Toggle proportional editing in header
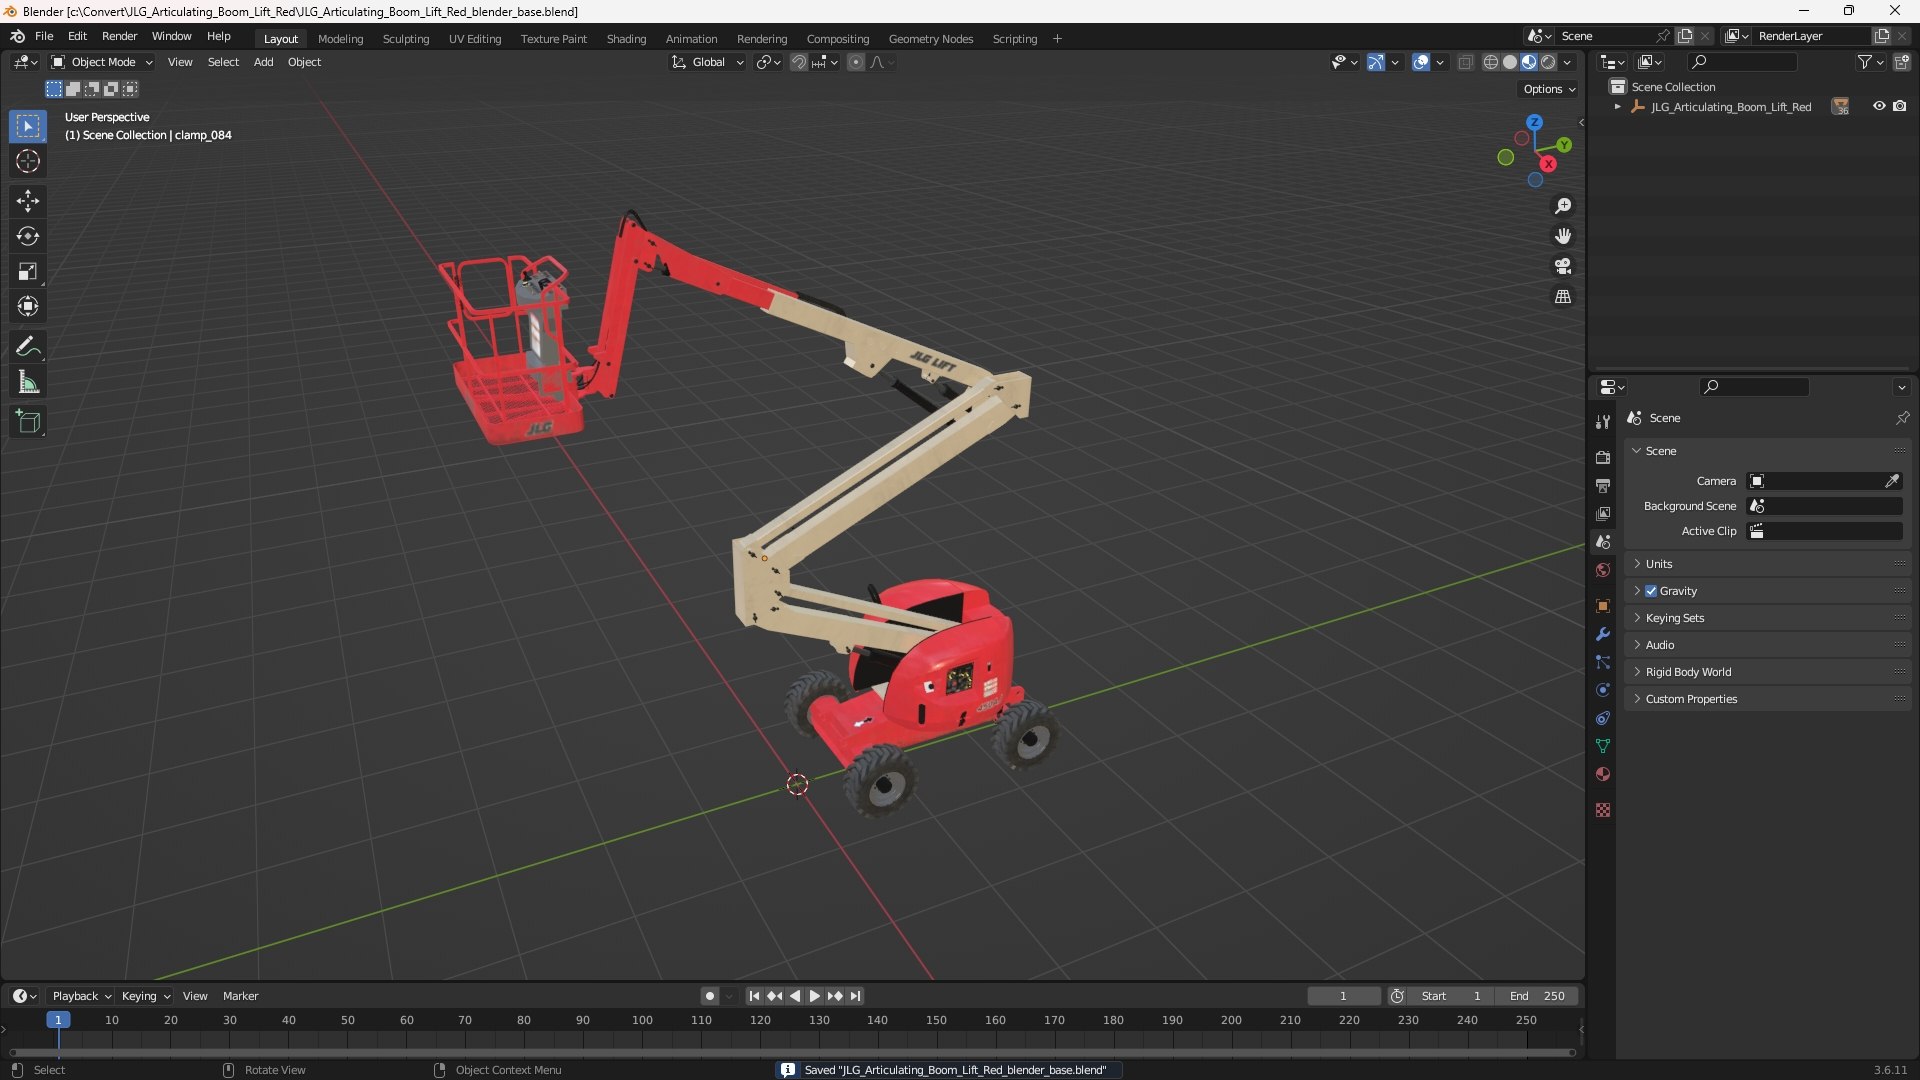 click(x=856, y=62)
